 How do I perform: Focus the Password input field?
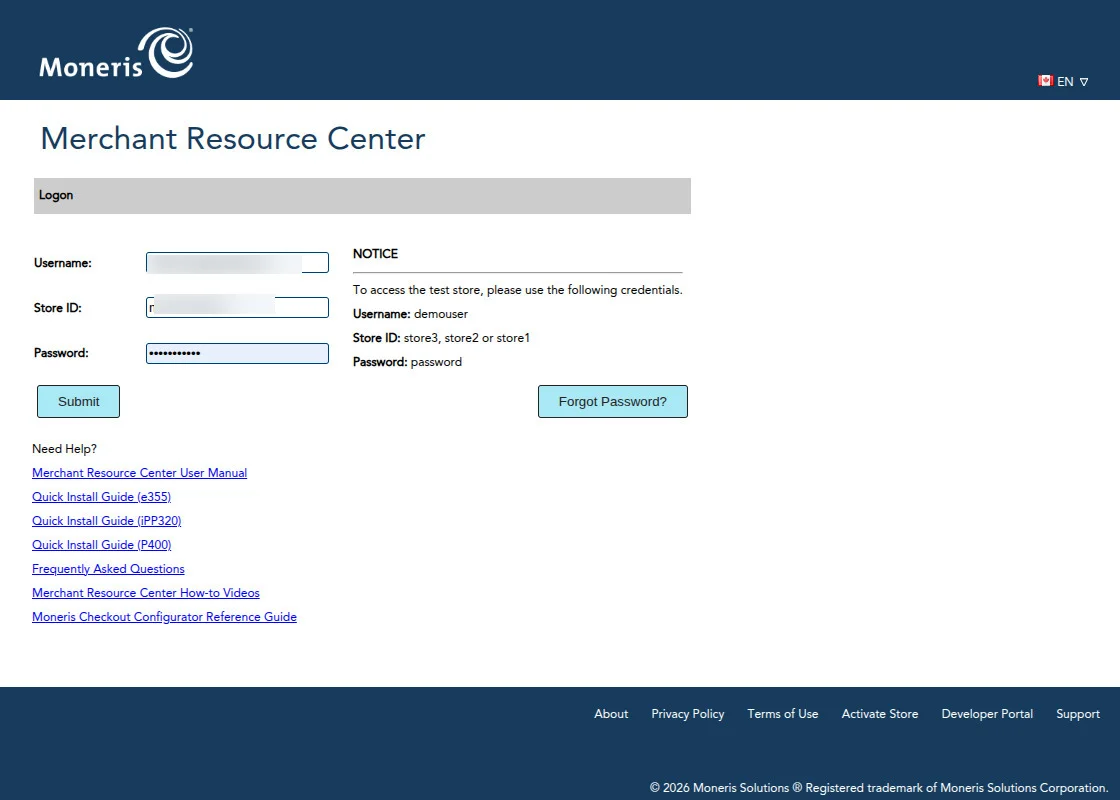click(237, 353)
